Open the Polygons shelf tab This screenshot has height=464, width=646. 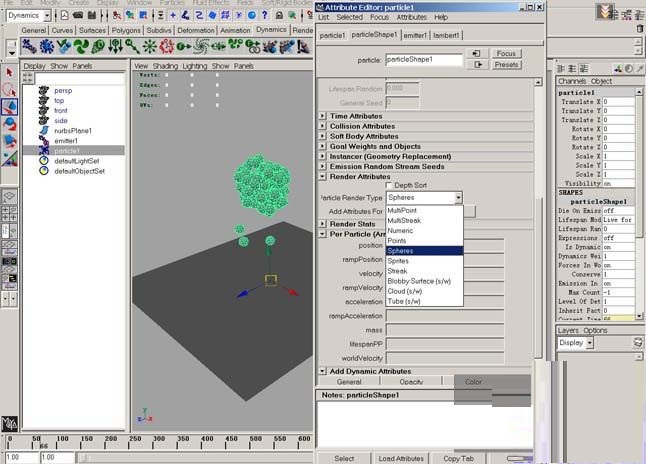coord(126,30)
